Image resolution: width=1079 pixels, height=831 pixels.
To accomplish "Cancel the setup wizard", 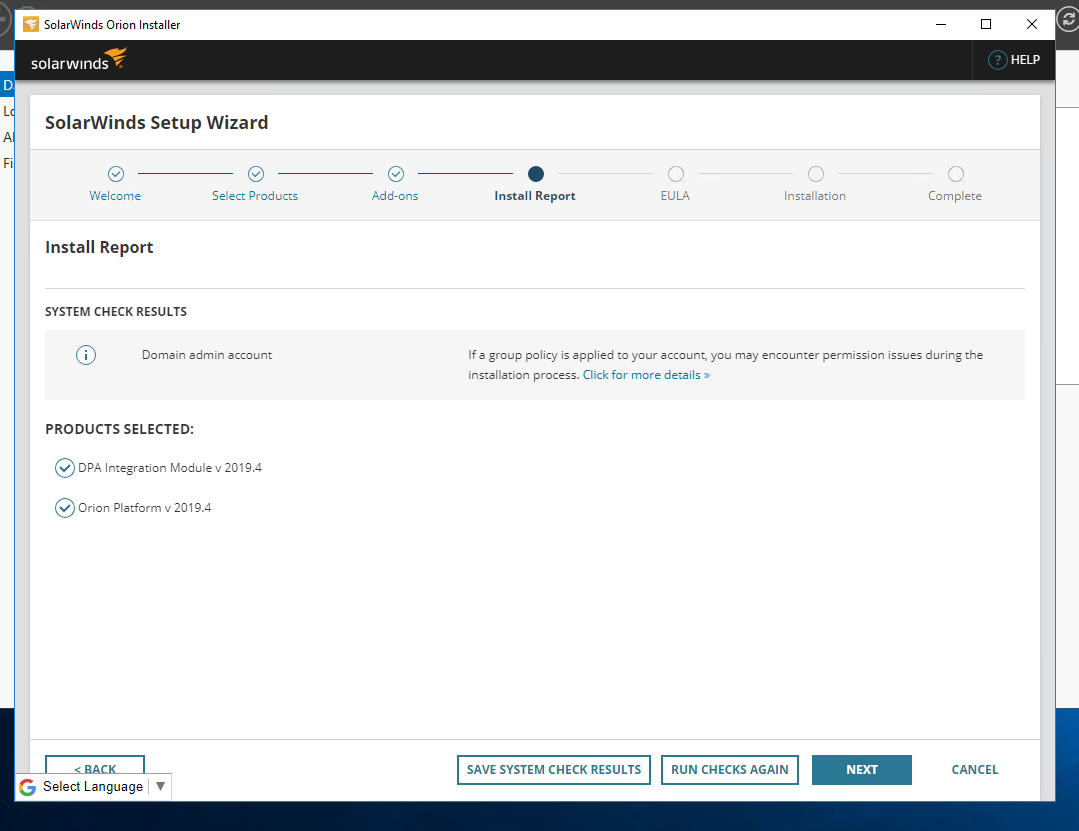I will [974, 770].
